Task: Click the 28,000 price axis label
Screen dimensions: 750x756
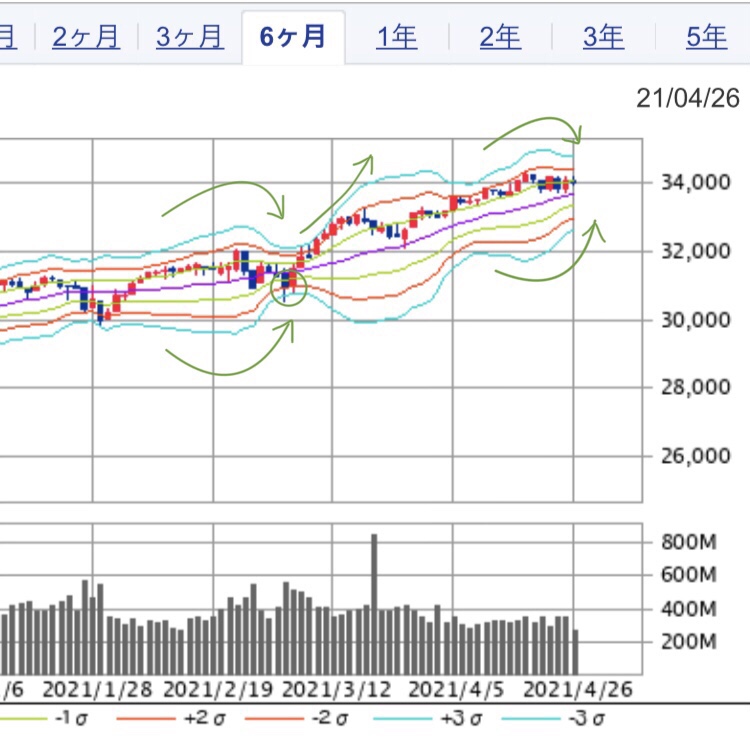Action: point(696,387)
